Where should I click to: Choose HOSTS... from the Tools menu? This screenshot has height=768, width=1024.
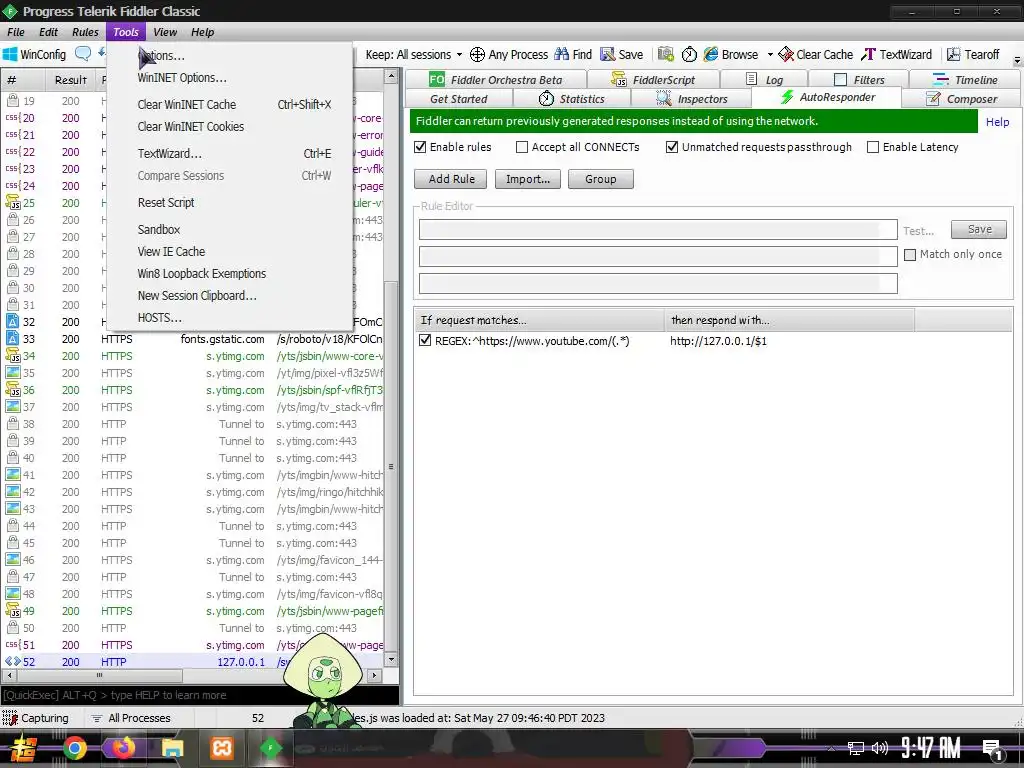159,317
